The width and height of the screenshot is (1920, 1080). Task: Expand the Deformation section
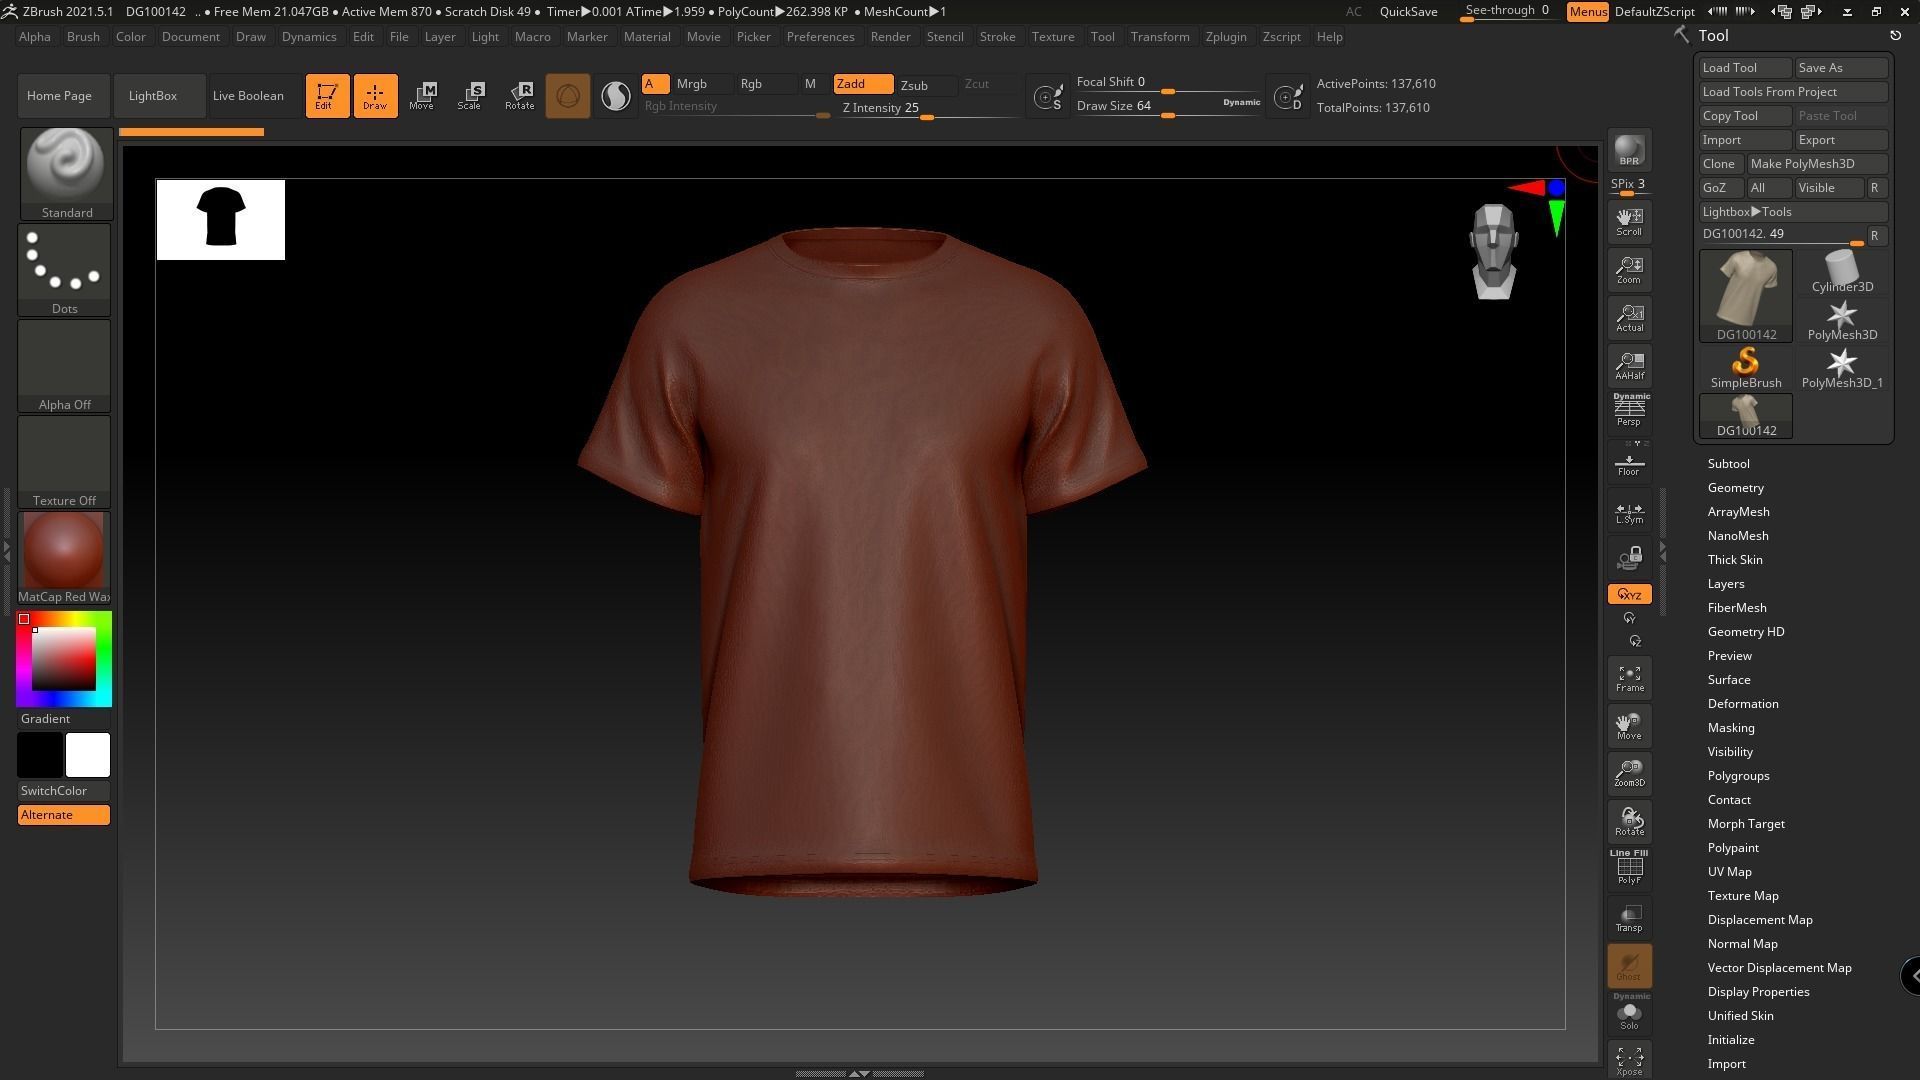1742,704
